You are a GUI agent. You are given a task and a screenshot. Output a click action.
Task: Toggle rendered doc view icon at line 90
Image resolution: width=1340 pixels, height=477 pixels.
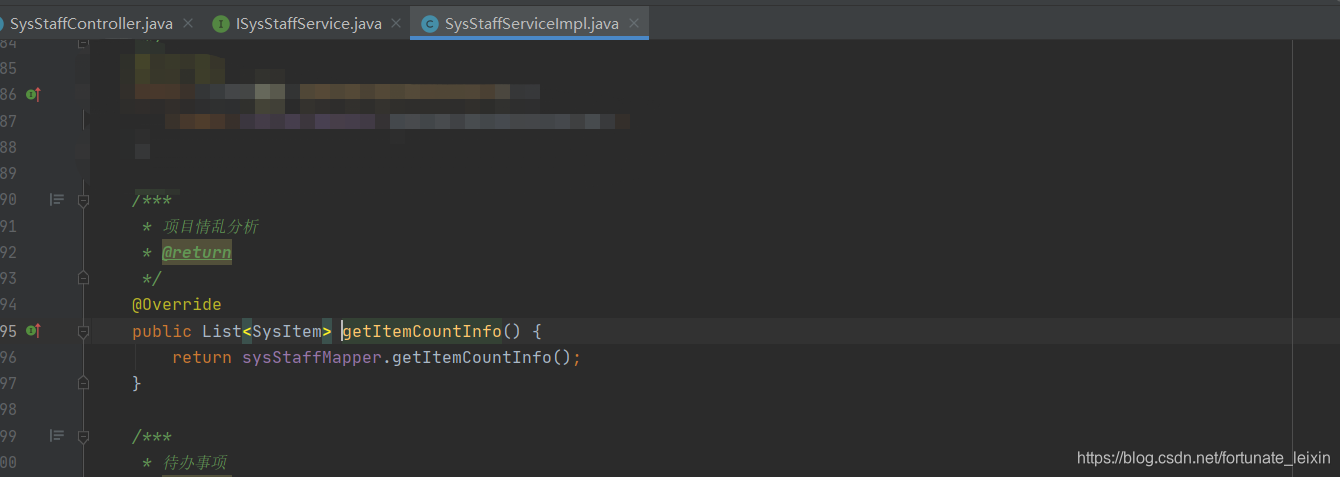(57, 200)
